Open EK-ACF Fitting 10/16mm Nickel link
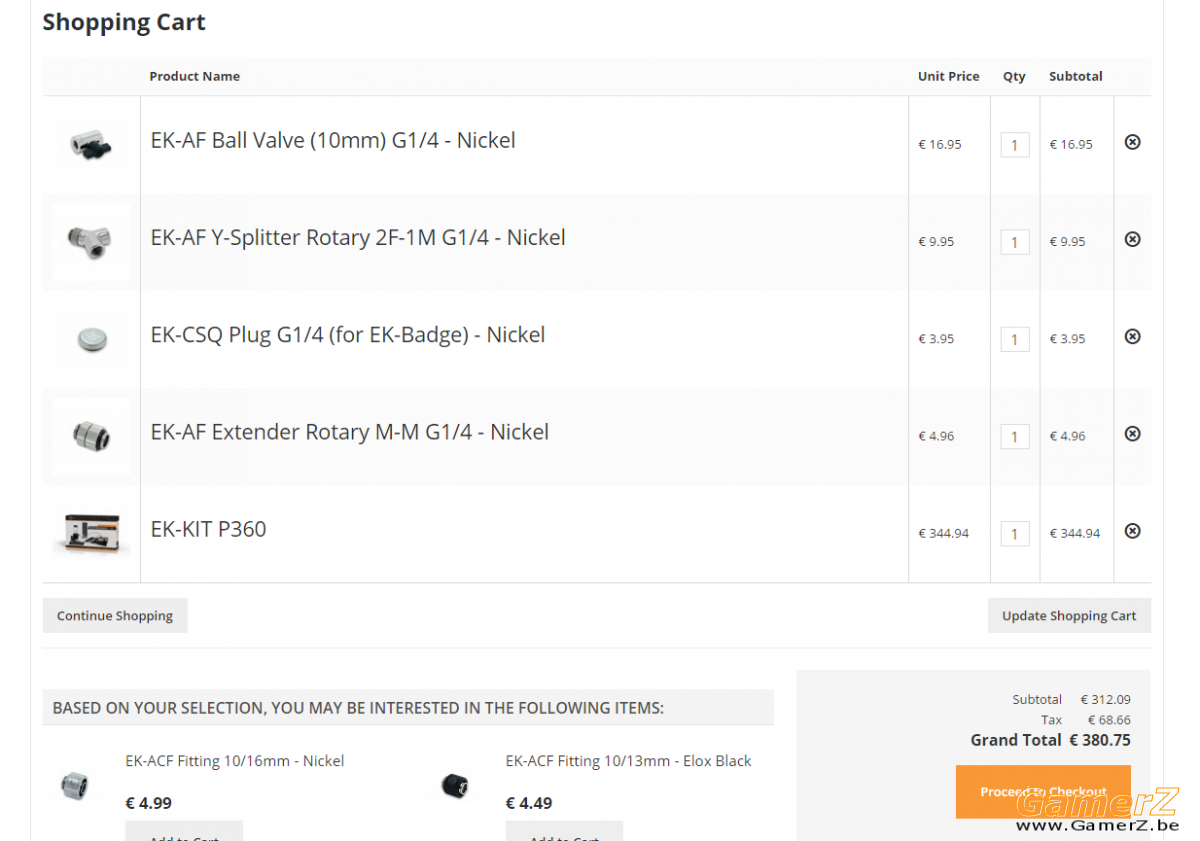 [235, 761]
